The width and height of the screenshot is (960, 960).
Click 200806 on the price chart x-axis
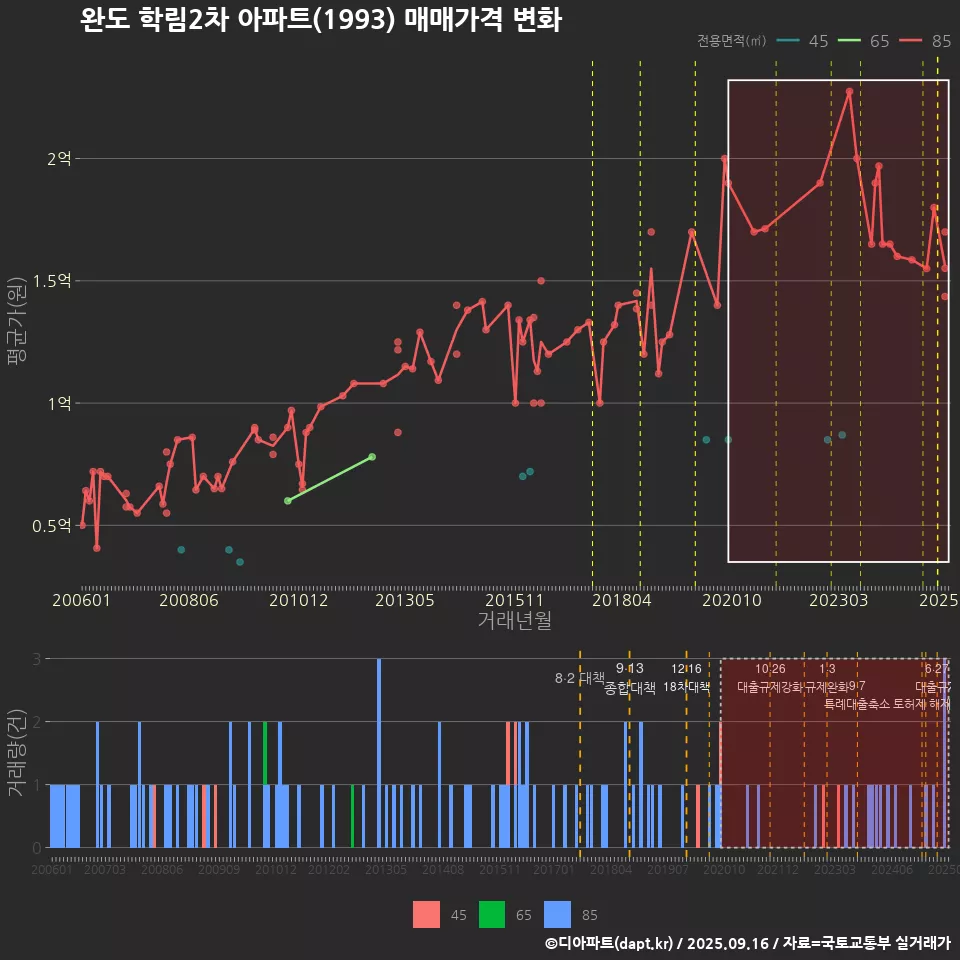[x=189, y=600]
